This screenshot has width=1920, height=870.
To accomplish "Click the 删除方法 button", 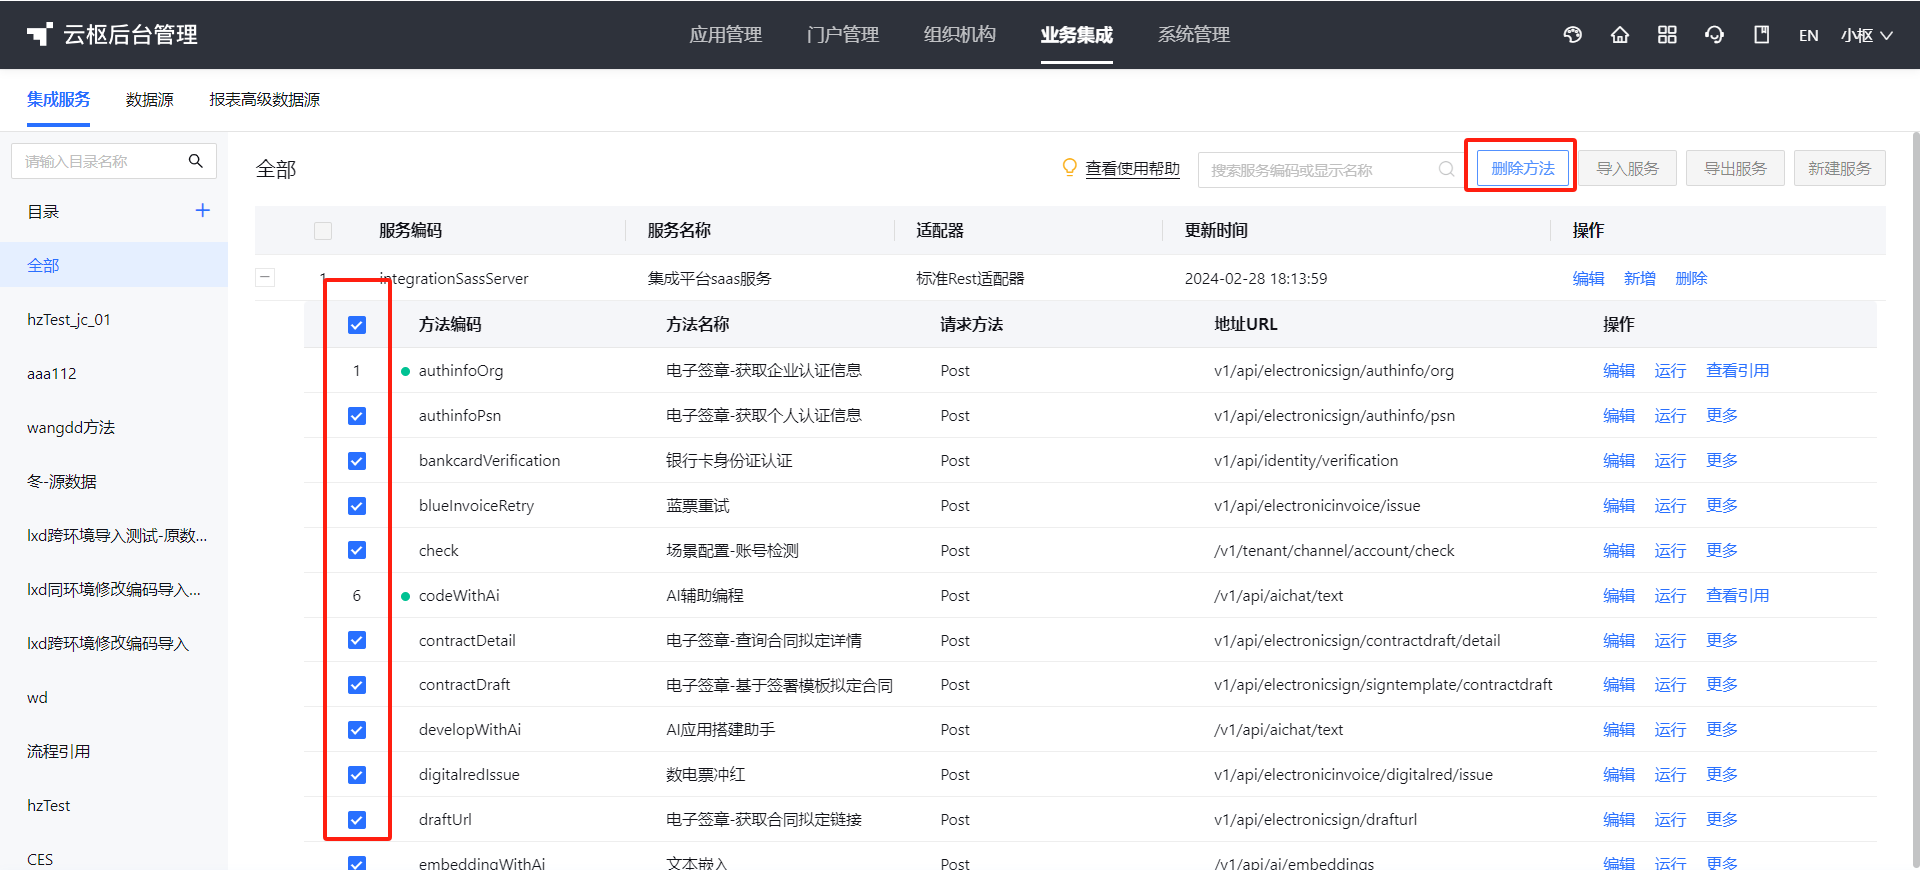I will (x=1523, y=168).
